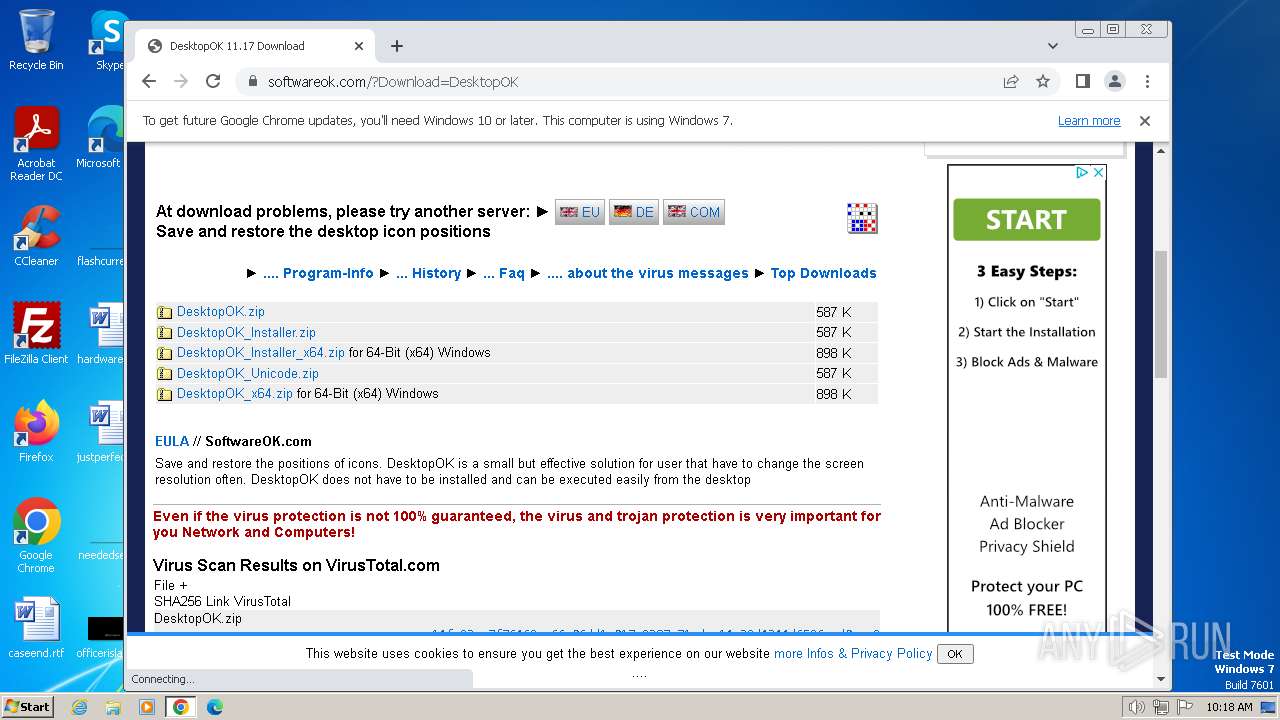Click zip icon beside DesktopOK_Unicode.zip
This screenshot has height=720, width=1280.
pos(165,374)
